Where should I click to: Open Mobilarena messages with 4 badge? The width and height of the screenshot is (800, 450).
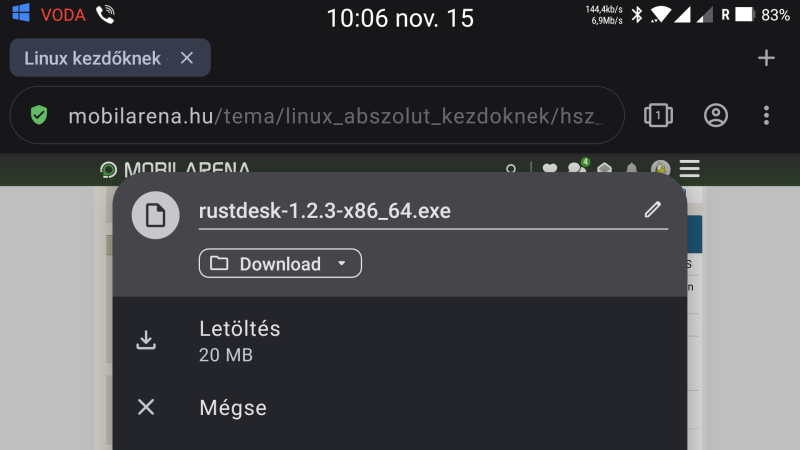[x=578, y=167]
